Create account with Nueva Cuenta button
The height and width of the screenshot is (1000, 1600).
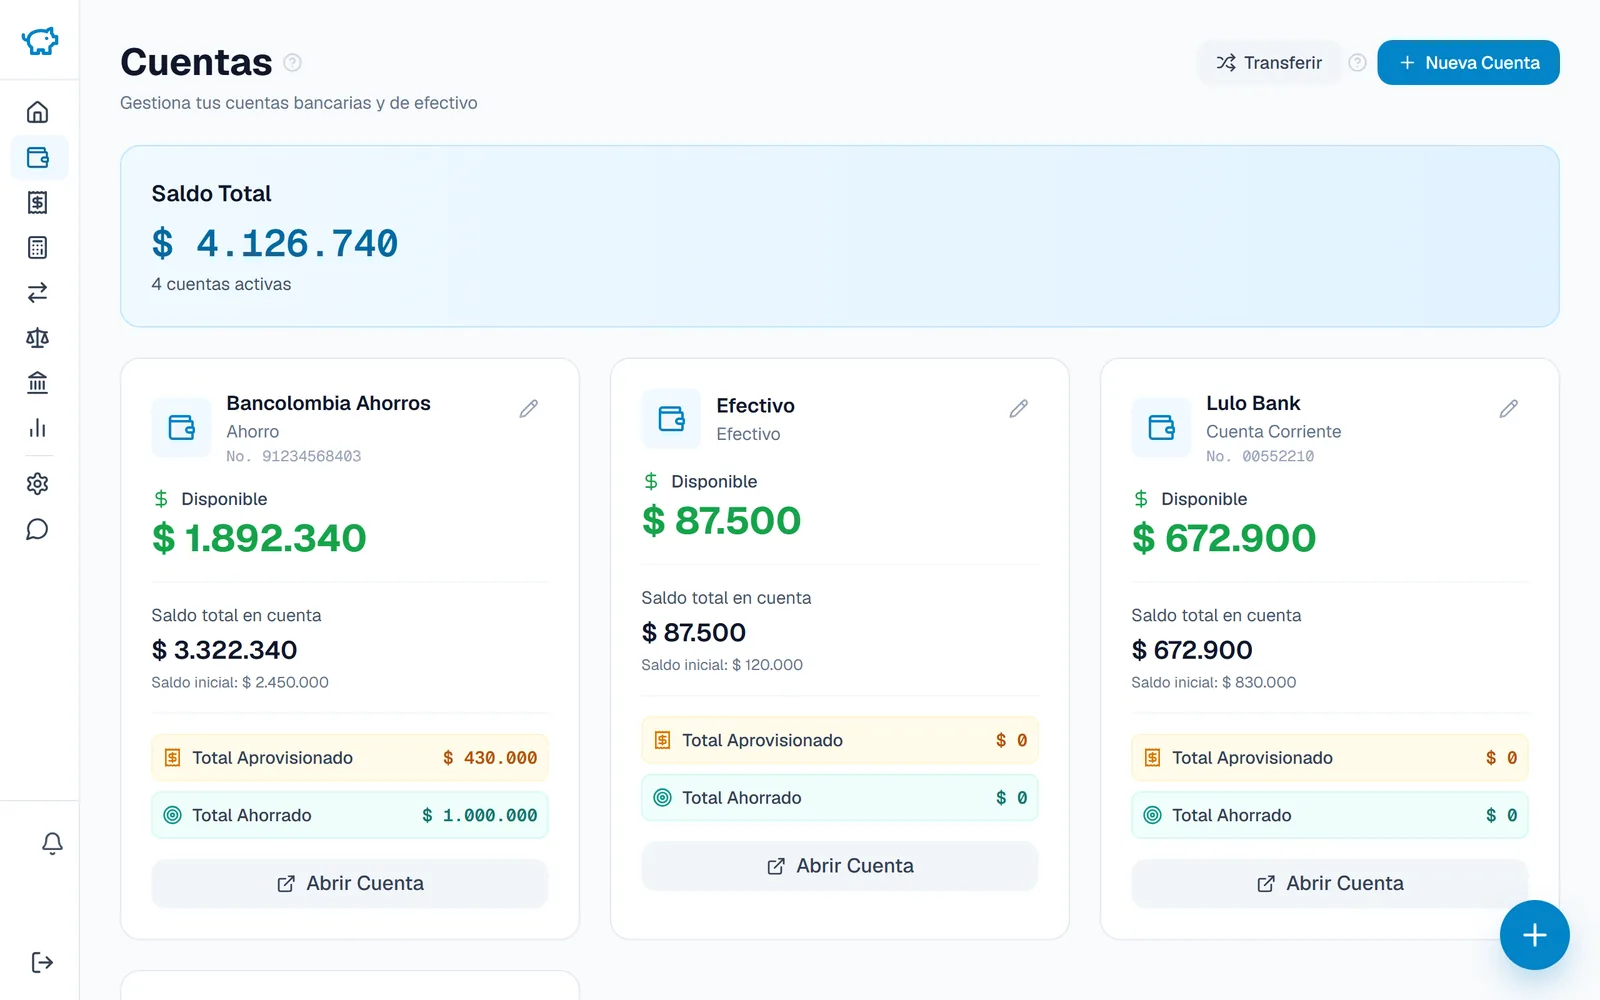coord(1468,63)
